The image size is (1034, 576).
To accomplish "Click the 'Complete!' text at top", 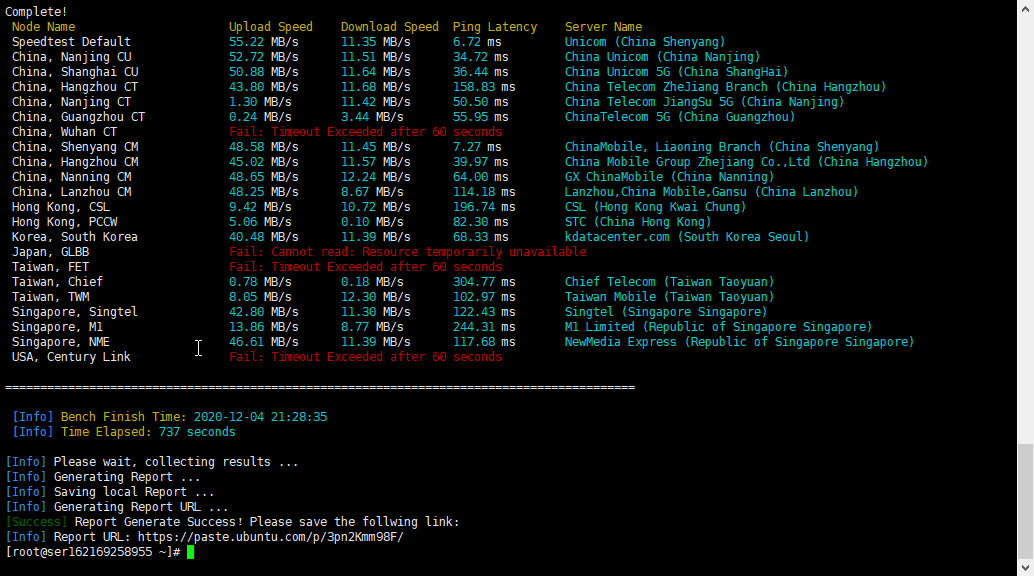I will (x=36, y=12).
